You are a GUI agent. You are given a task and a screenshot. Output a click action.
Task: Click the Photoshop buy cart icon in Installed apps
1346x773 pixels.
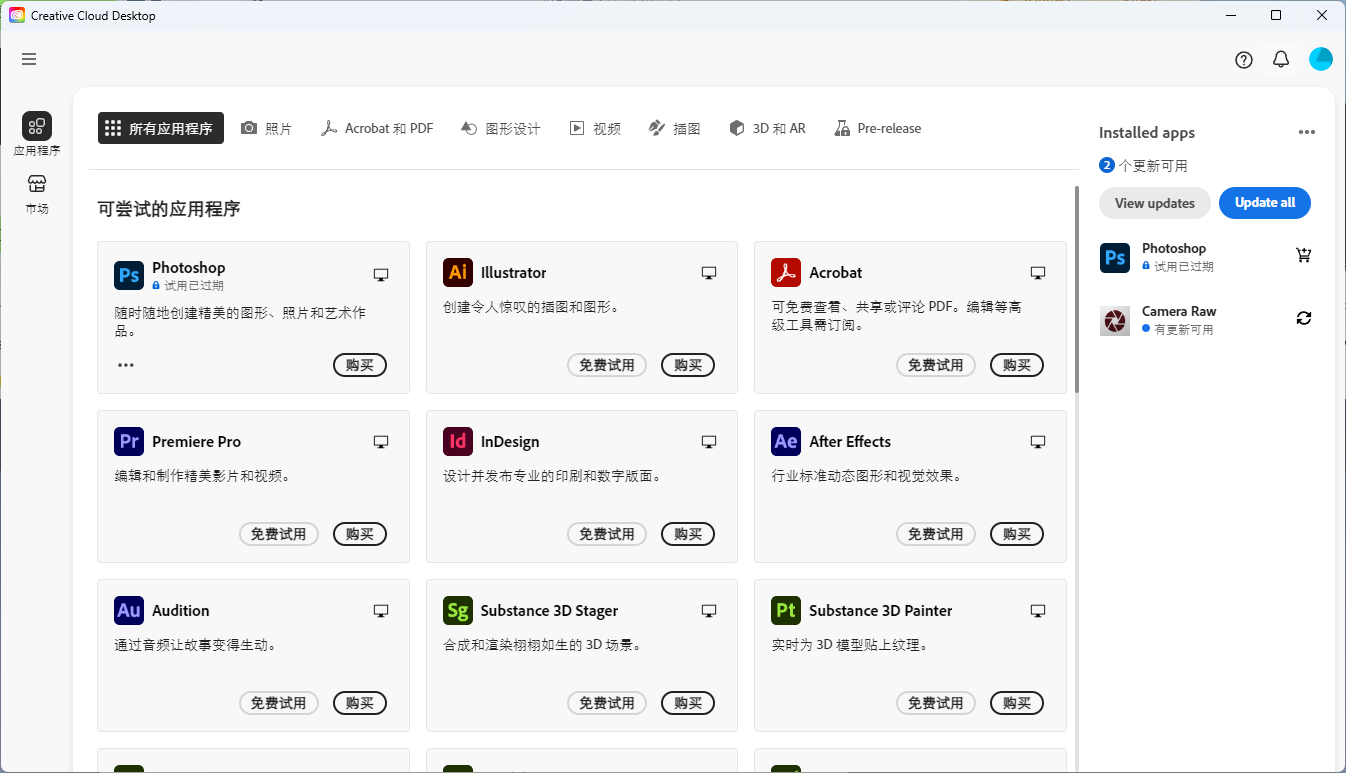point(1304,255)
